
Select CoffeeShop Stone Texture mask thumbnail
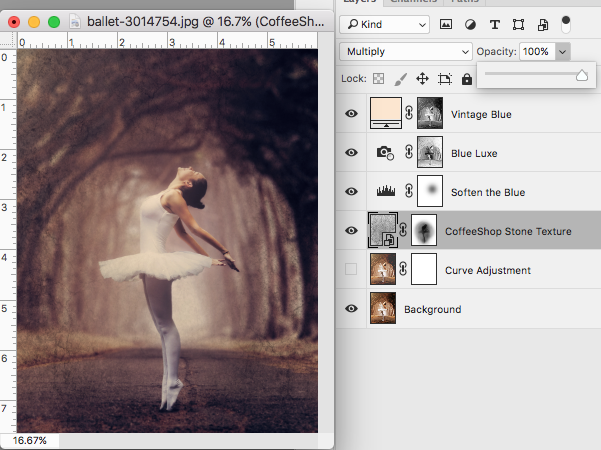(424, 230)
